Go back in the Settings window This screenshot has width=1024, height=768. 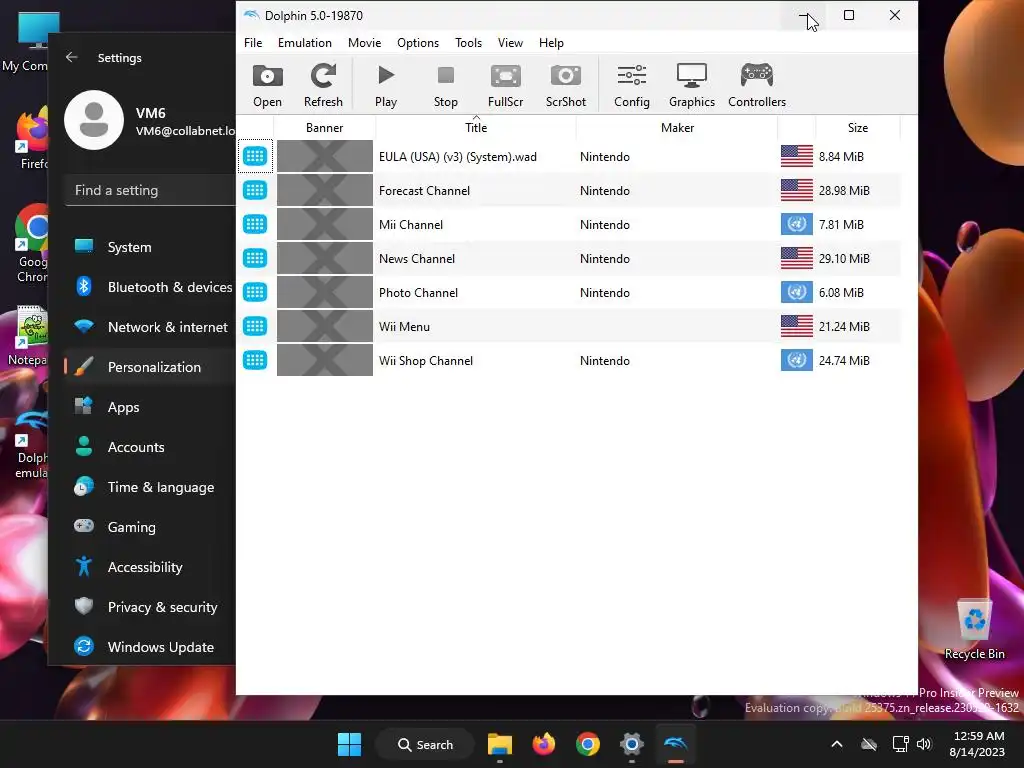[72, 57]
